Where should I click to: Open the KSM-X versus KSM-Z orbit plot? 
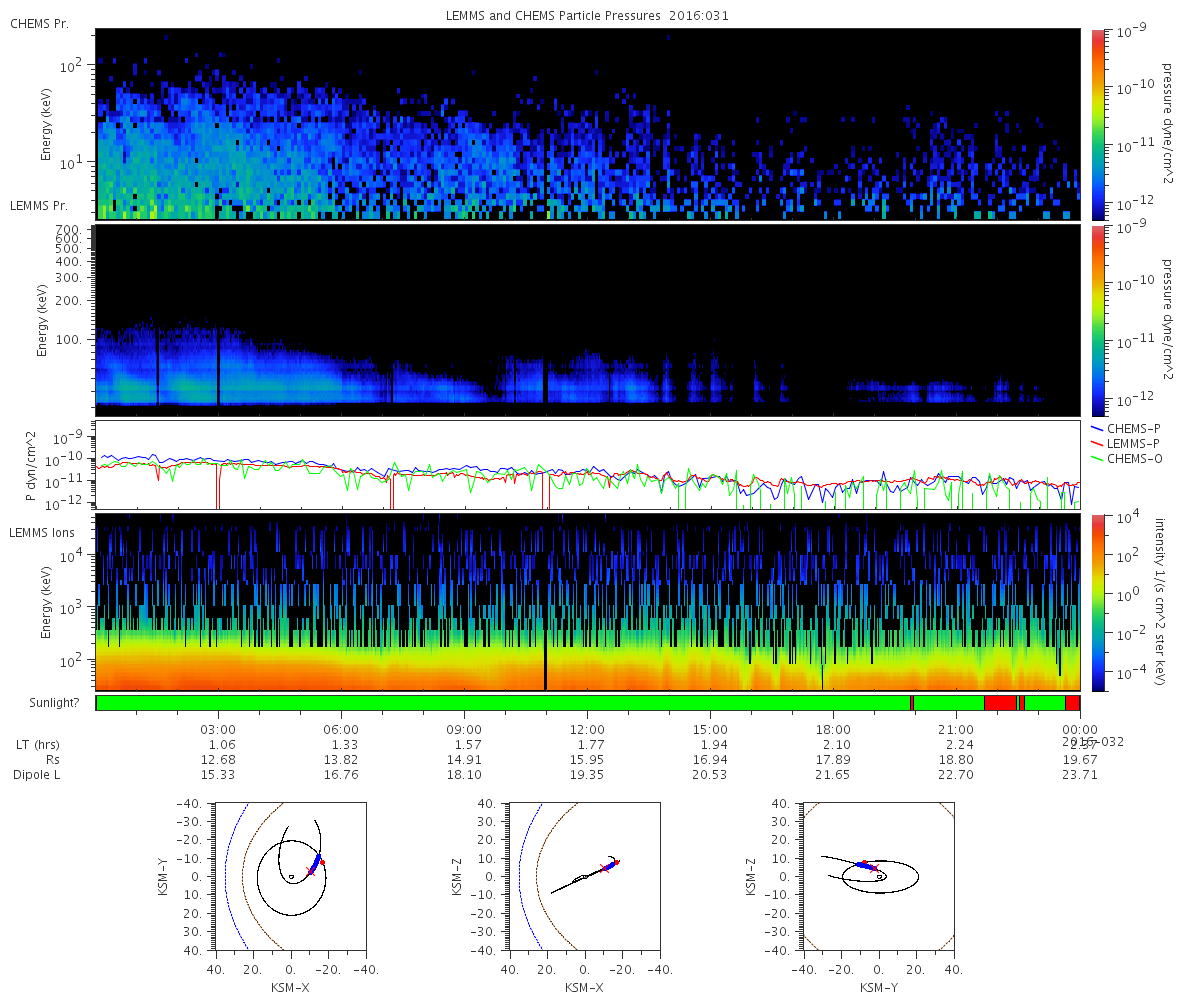(585, 875)
